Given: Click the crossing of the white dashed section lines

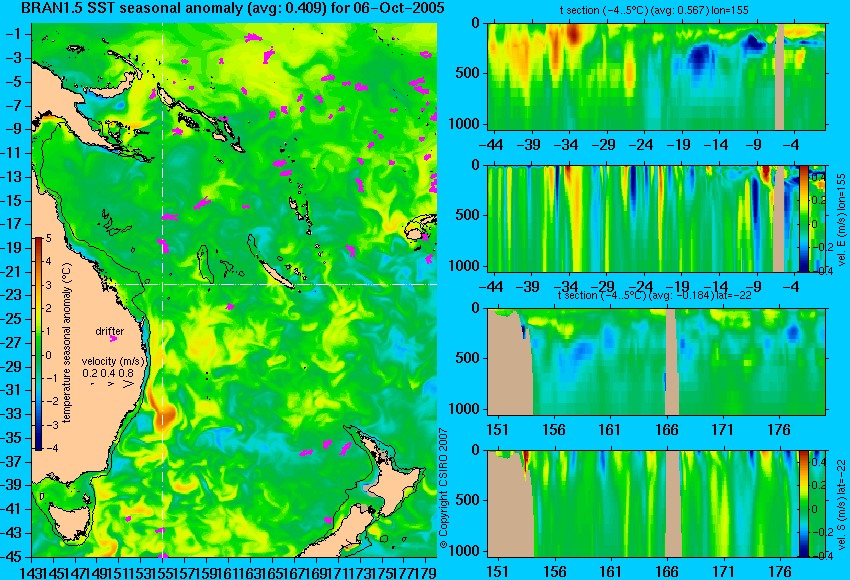Looking at the screenshot, I should click(x=162, y=284).
